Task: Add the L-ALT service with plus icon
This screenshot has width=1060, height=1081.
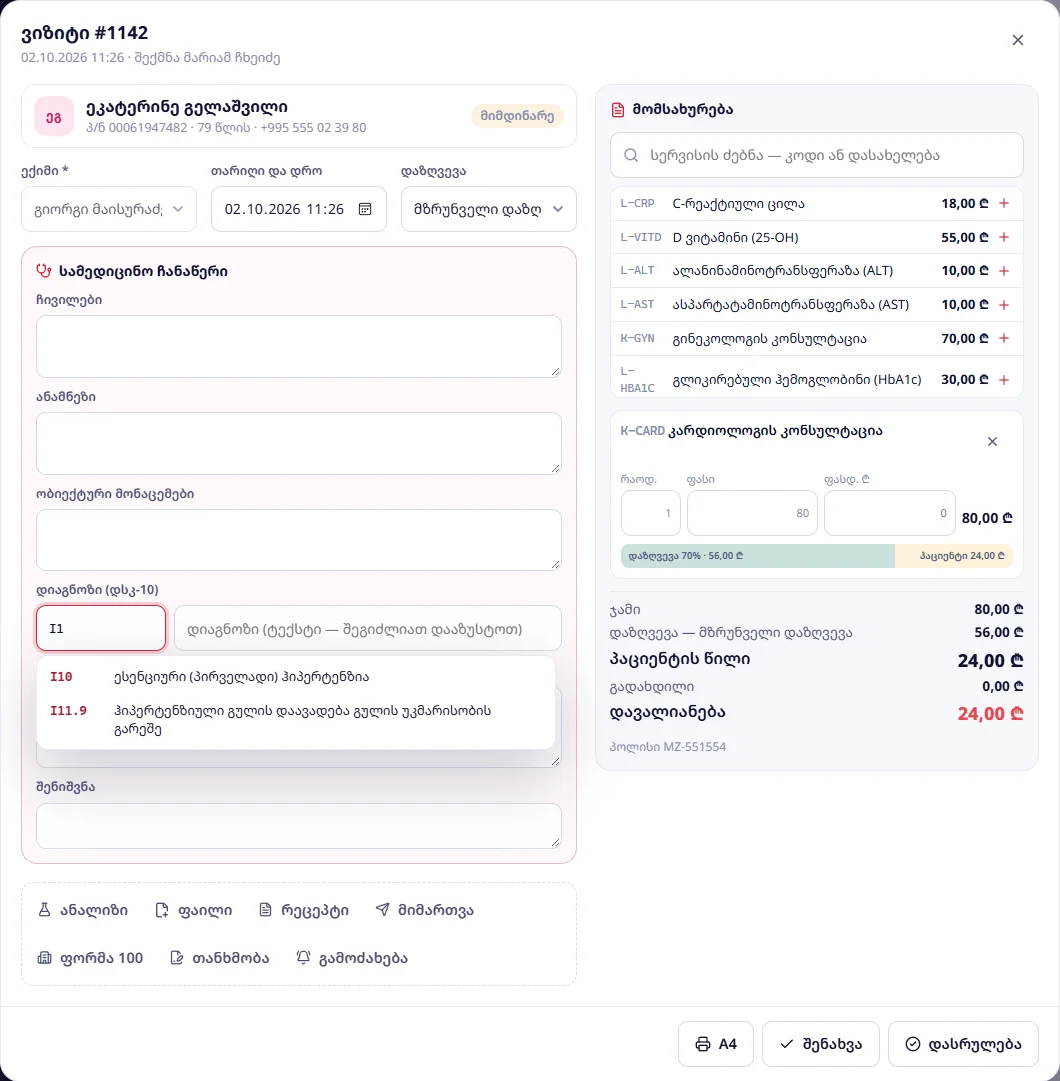Action: click(1003, 271)
